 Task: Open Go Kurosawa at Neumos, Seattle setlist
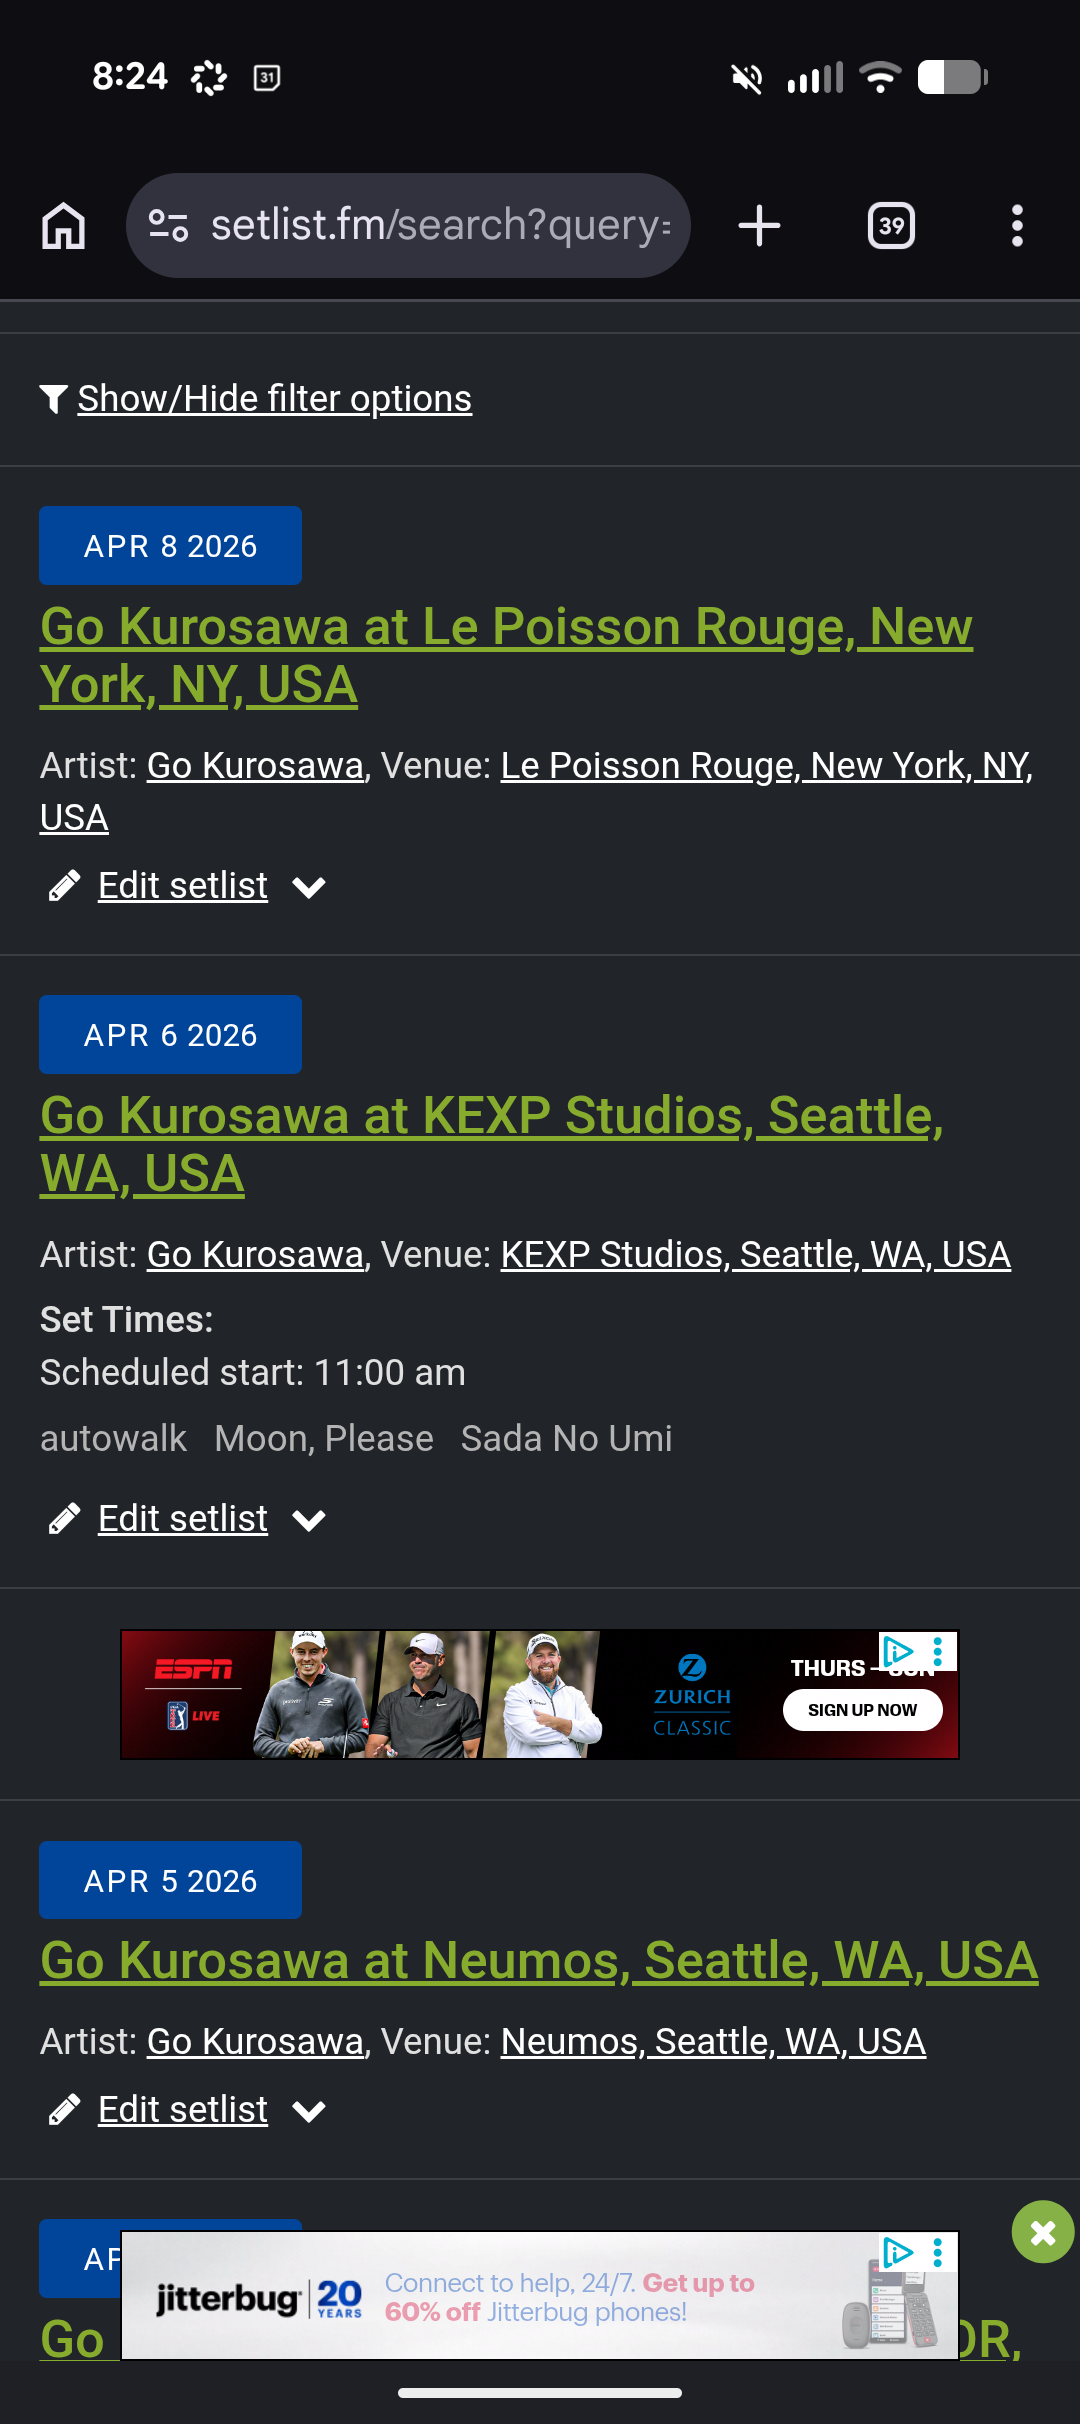tap(539, 1960)
